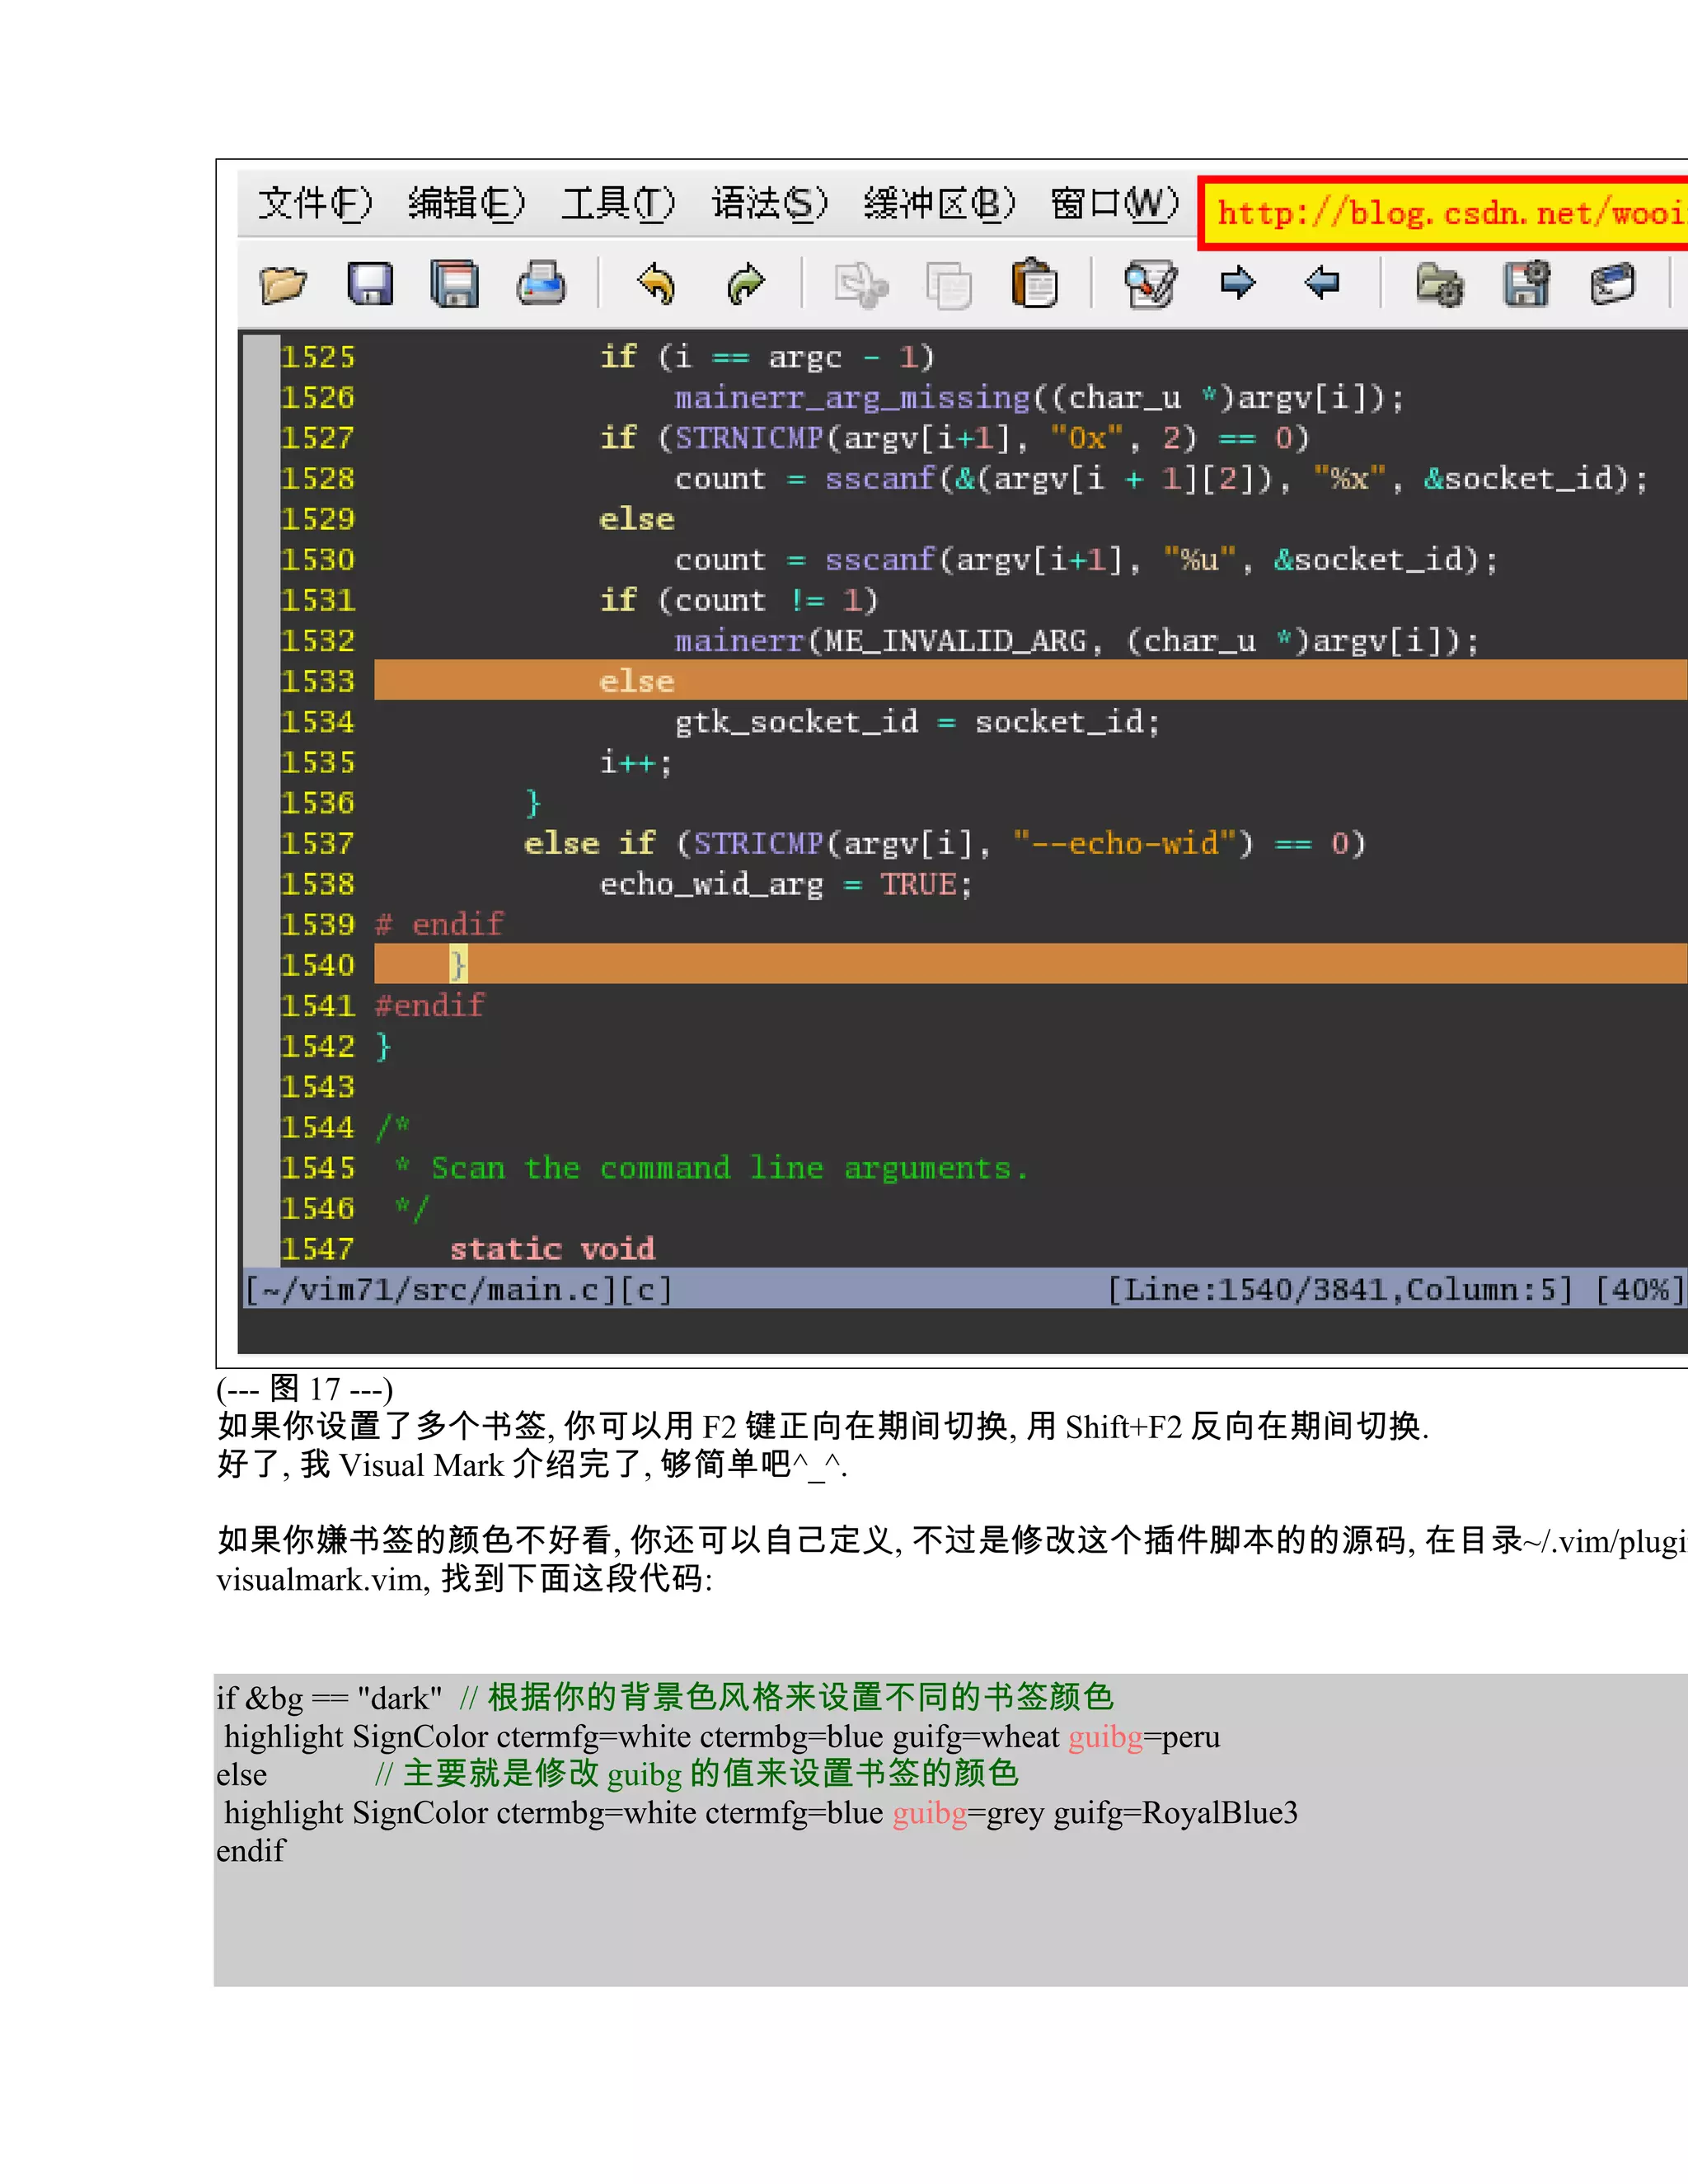Click the redo arrow icon

746,284
